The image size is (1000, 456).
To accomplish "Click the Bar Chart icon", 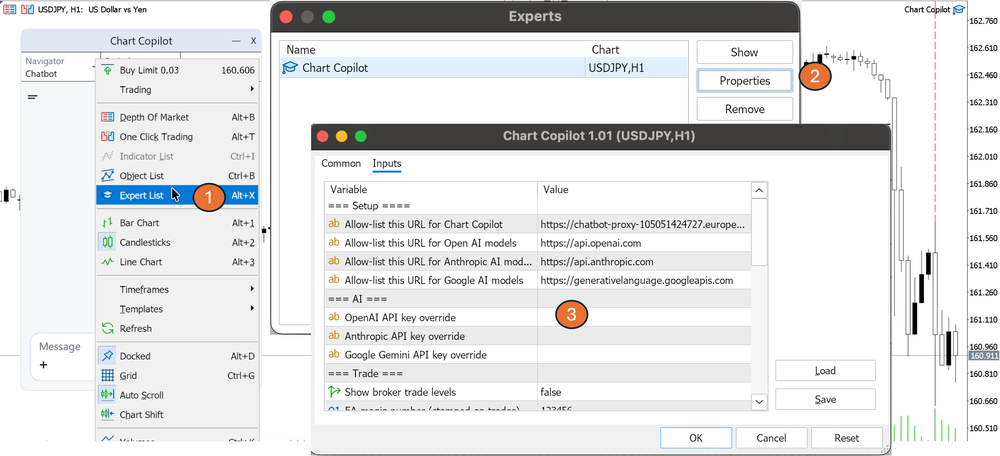I will click(108, 223).
